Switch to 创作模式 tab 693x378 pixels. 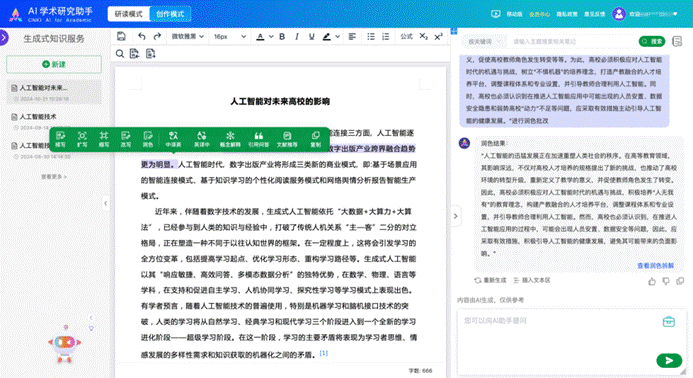[x=170, y=14]
